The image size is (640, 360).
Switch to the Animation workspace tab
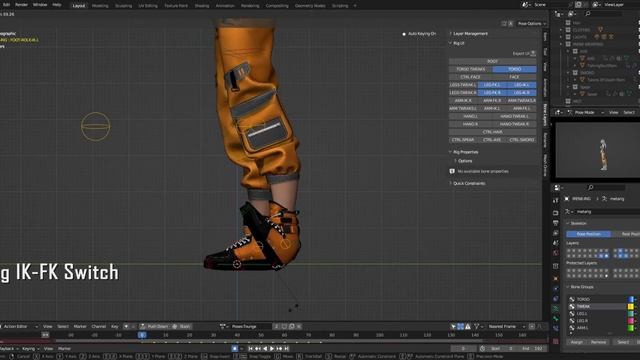pyautogui.click(x=225, y=6)
